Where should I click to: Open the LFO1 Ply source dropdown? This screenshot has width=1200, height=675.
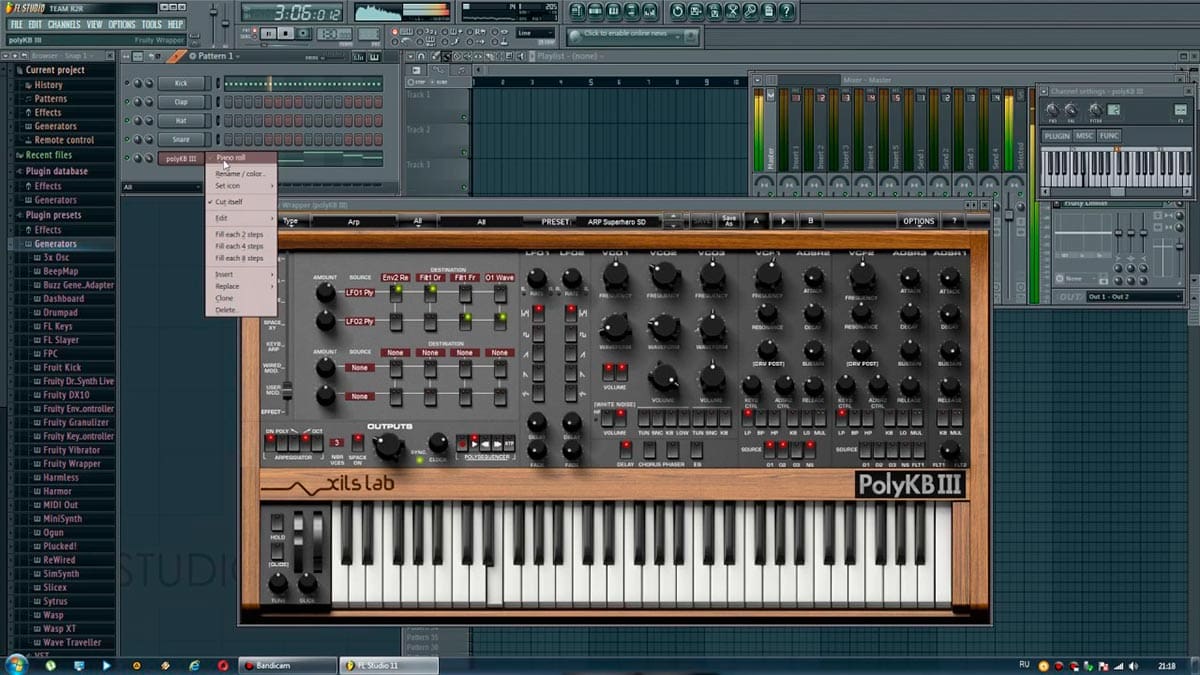[360, 293]
